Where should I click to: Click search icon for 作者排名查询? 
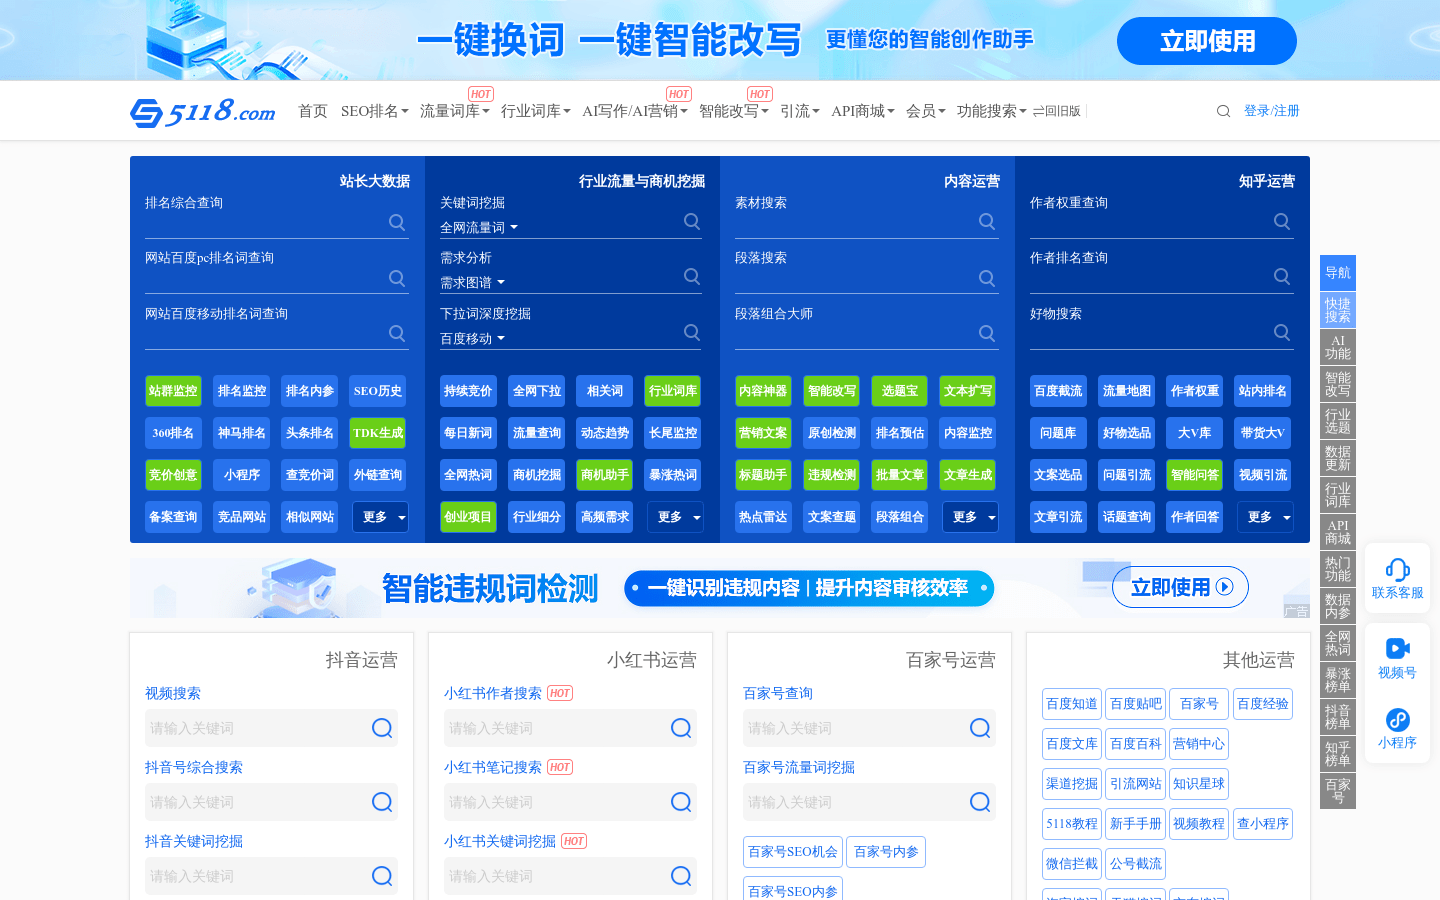pos(1282,276)
